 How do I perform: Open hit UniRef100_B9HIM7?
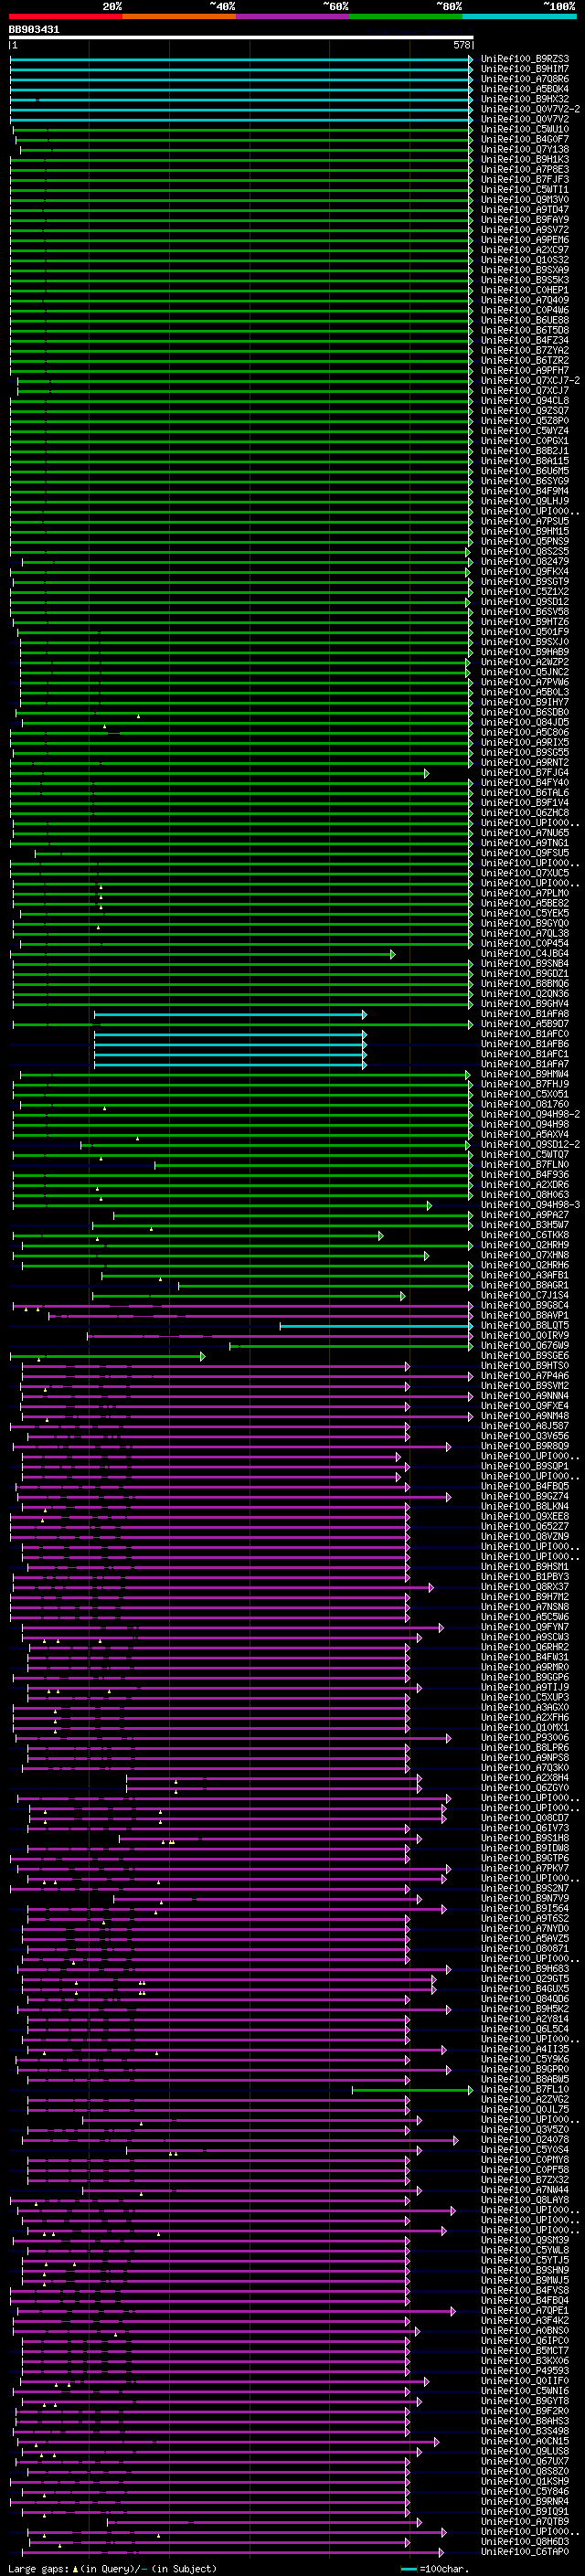coord(525,69)
